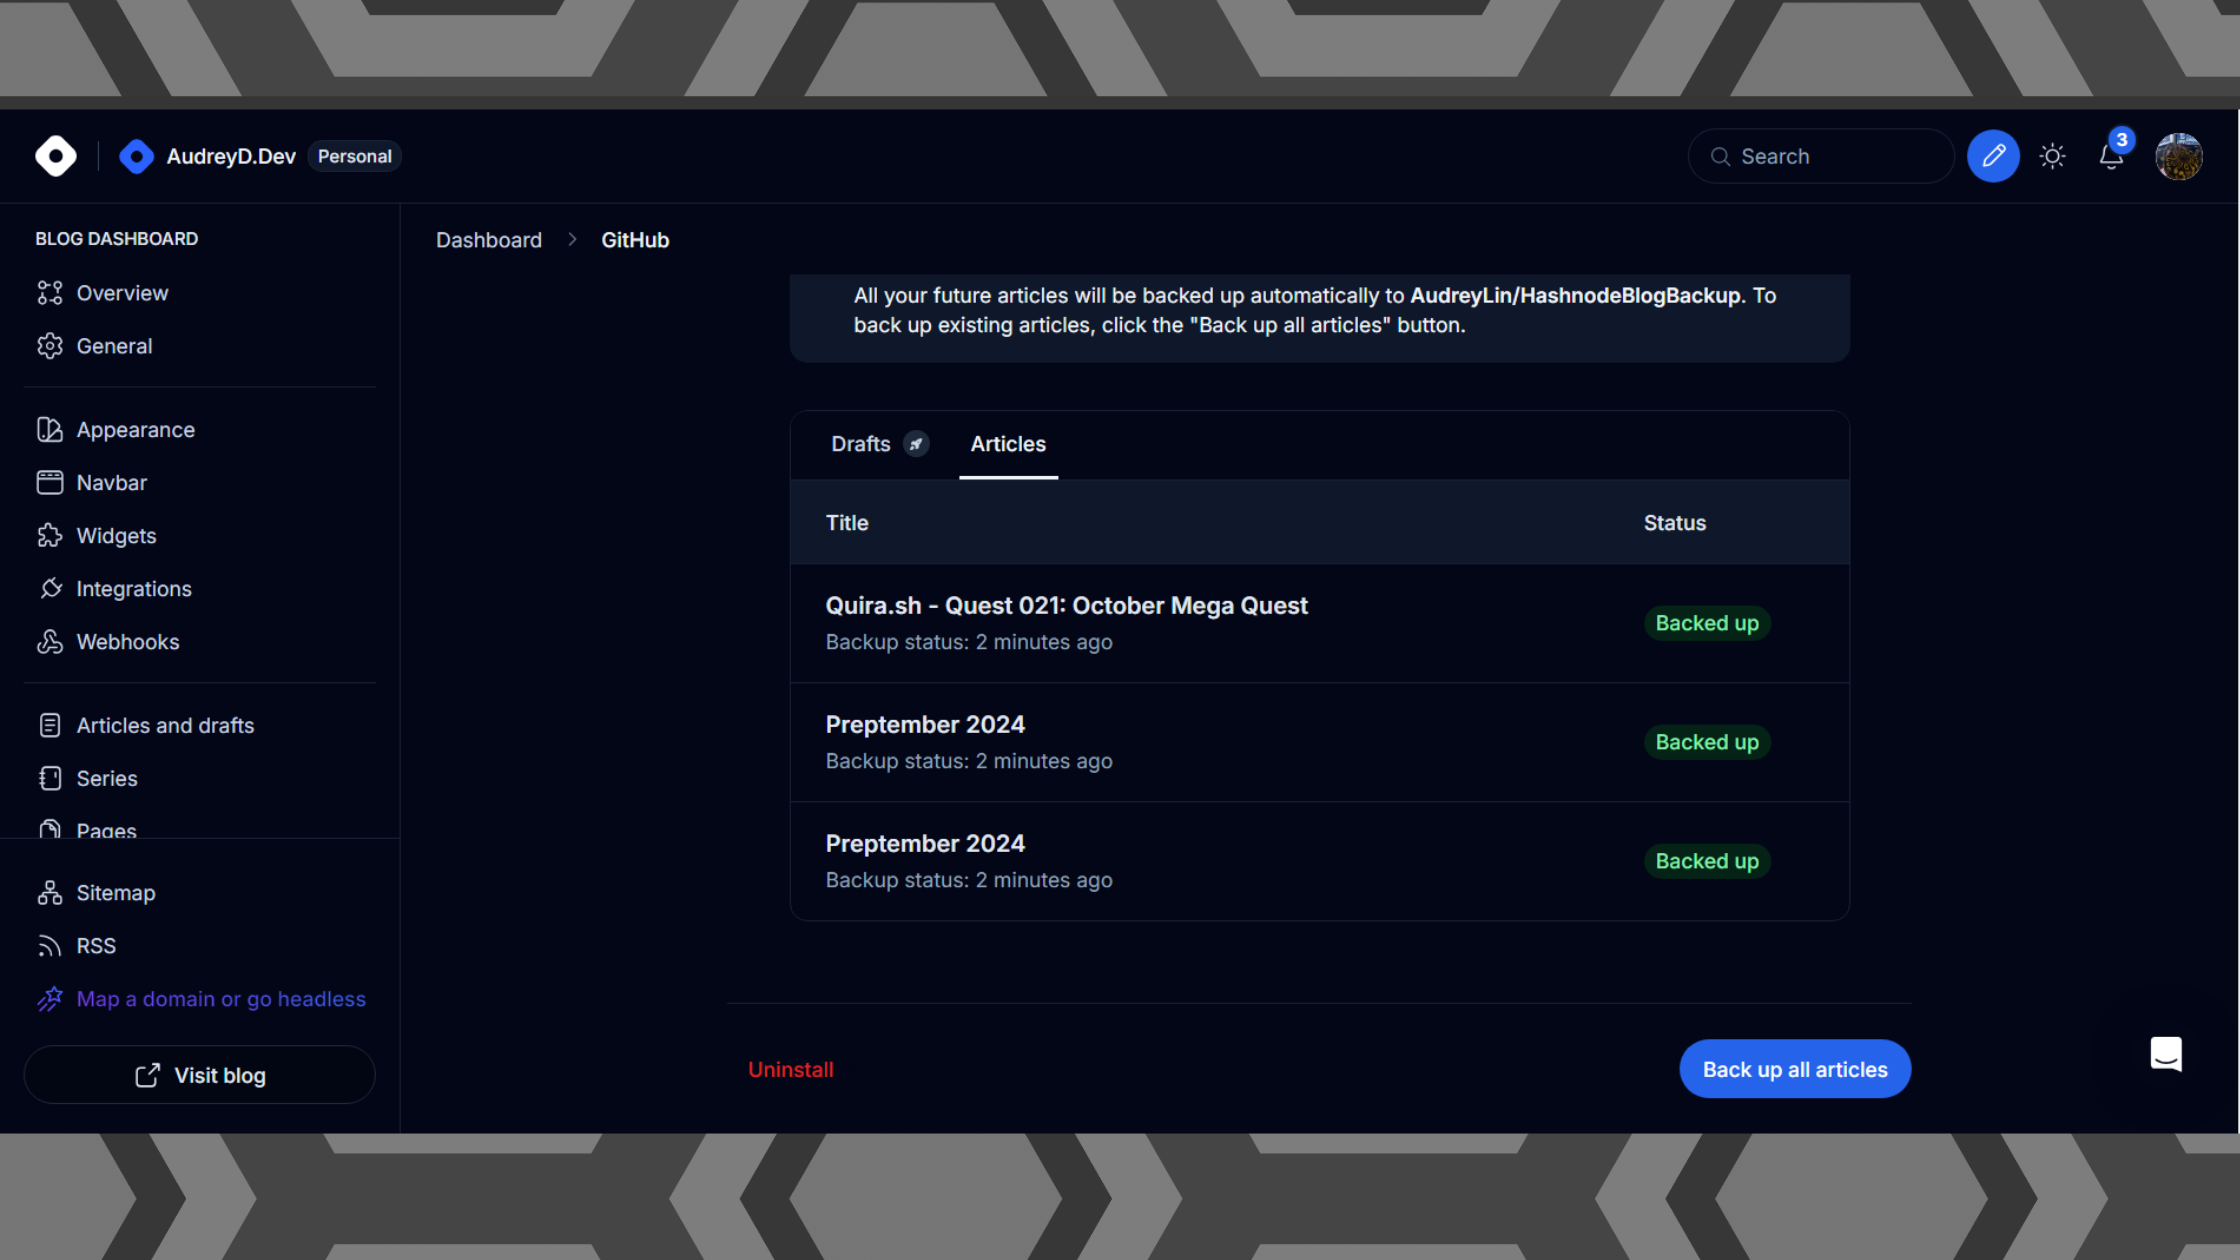2240x1260 pixels.
Task: Click the GitHub breadcrumb
Action: point(635,240)
